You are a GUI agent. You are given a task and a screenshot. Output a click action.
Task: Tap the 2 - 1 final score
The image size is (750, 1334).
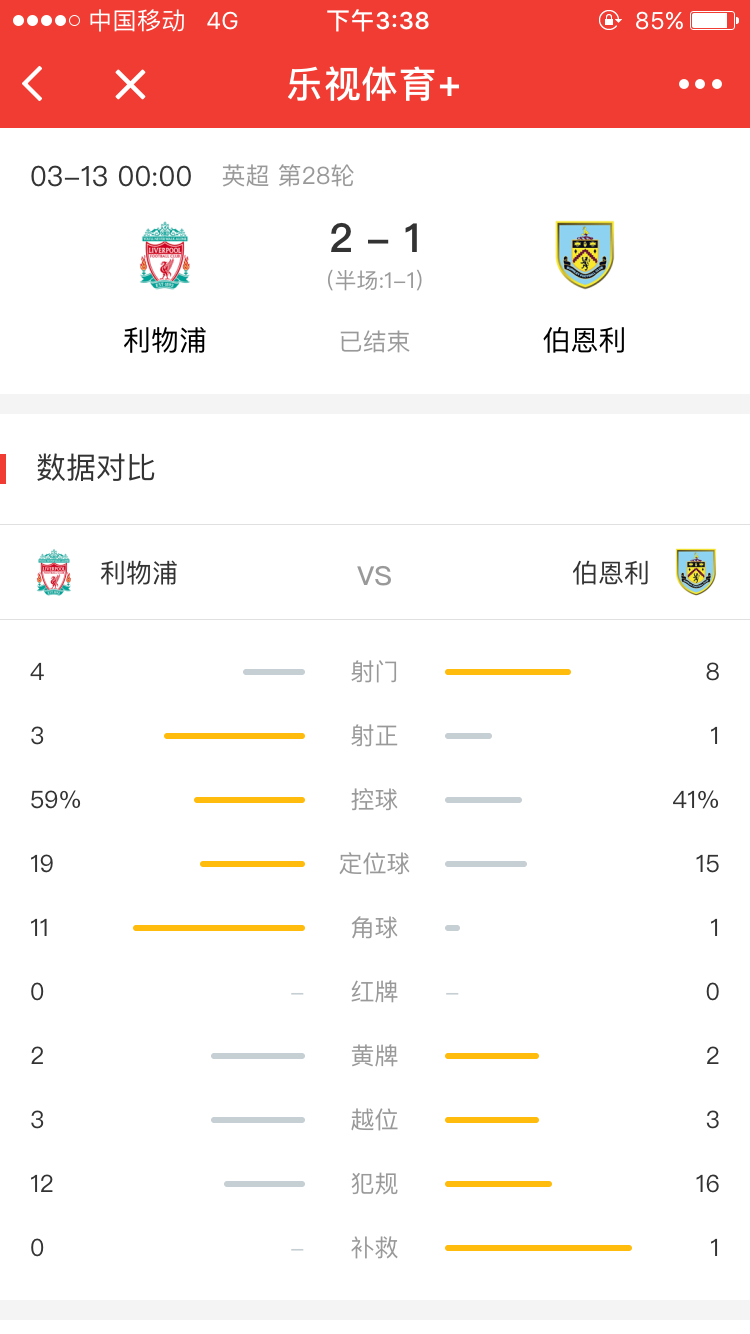(x=375, y=238)
